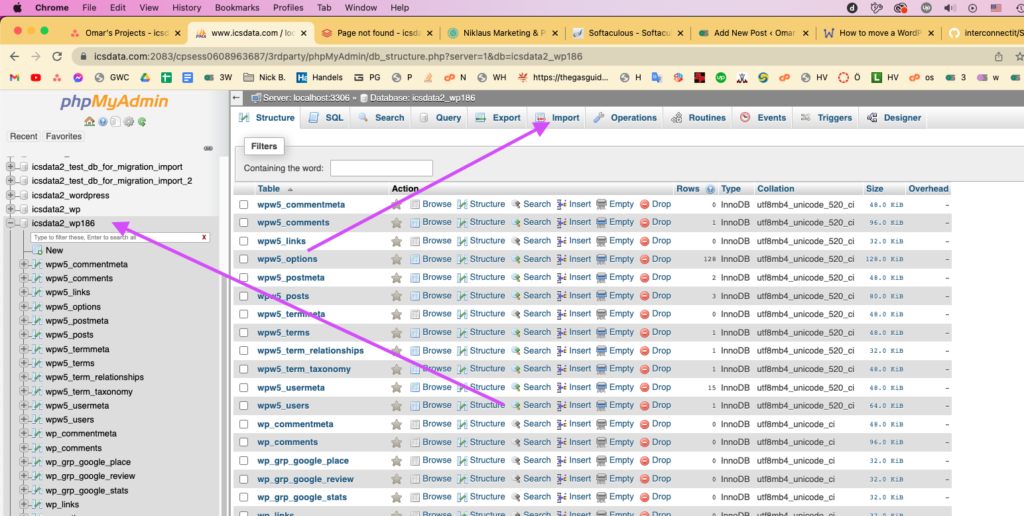Click the link chain icon in navigation panel
1024x516 pixels.
[208, 148]
